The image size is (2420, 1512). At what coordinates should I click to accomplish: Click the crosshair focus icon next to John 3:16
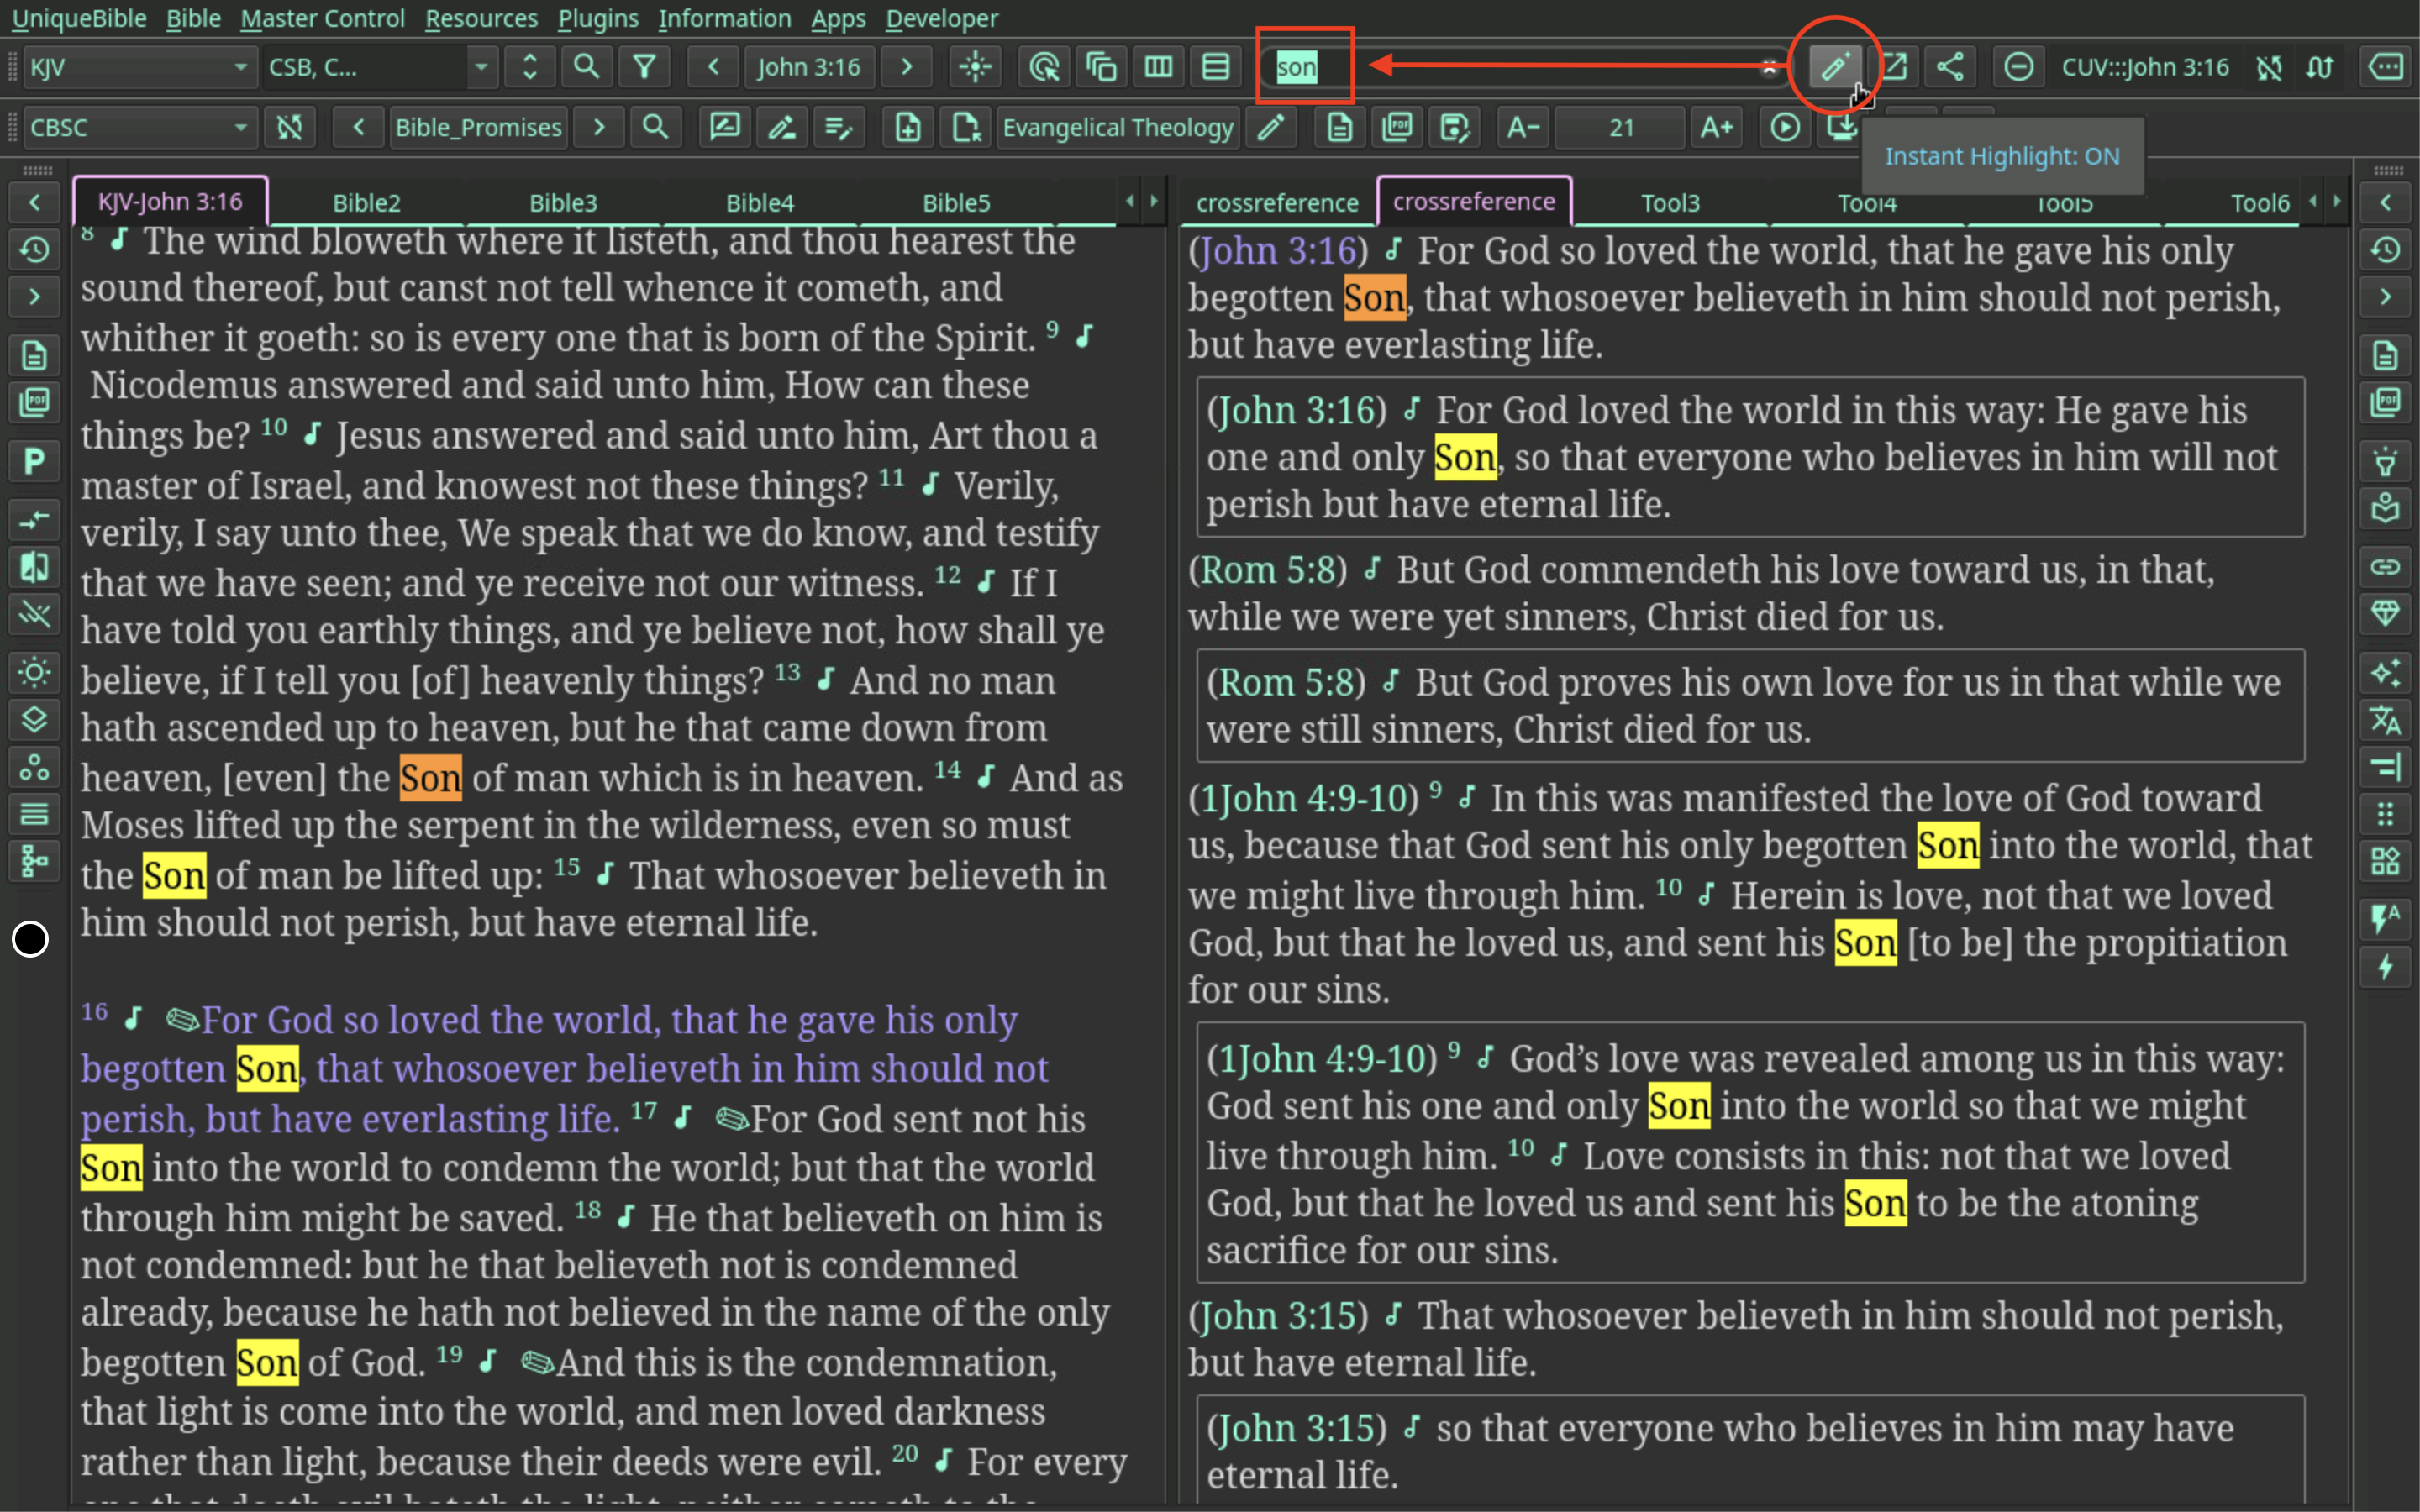[x=974, y=67]
